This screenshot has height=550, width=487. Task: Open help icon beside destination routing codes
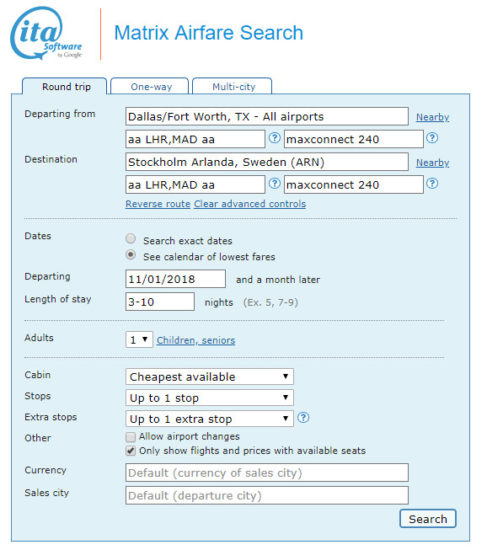[x=275, y=183]
